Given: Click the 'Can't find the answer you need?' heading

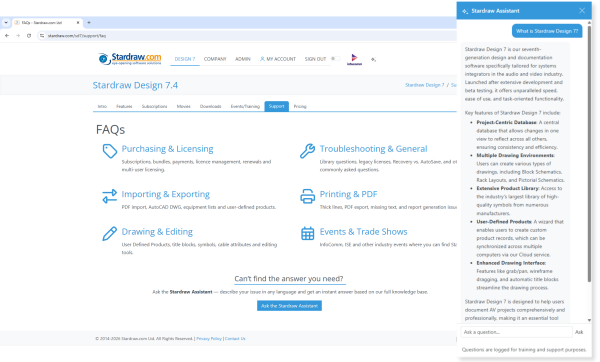Looking at the screenshot, I should (289, 279).
